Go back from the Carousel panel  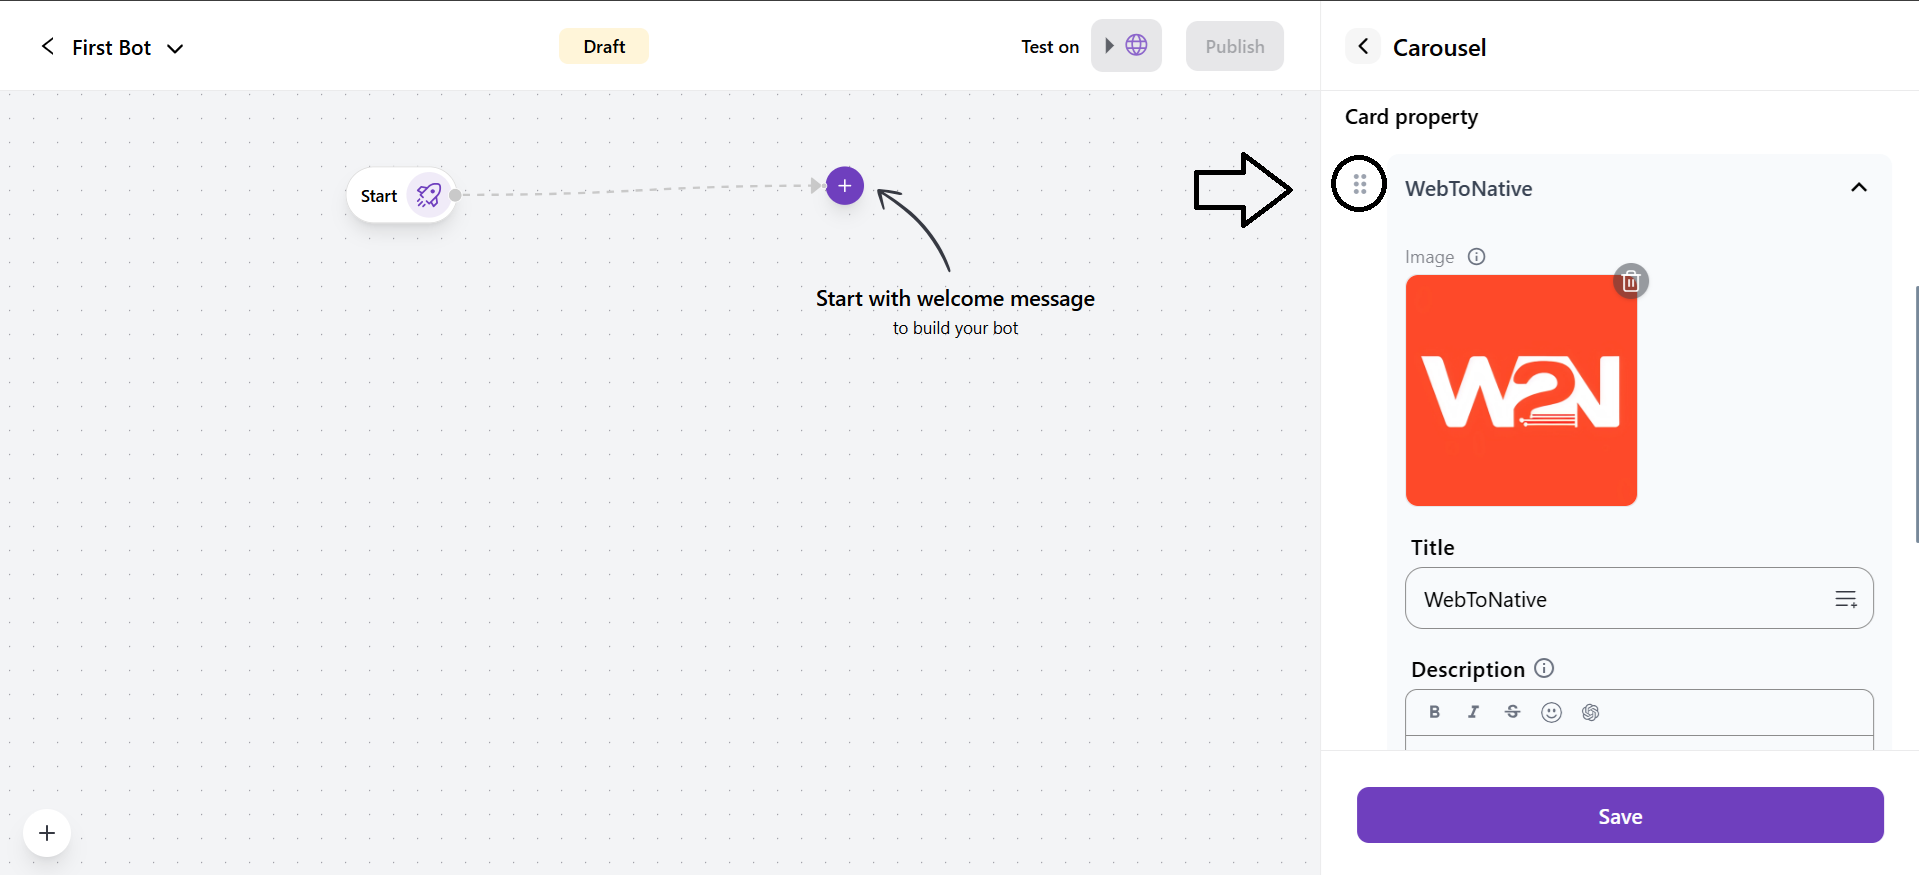(x=1363, y=47)
